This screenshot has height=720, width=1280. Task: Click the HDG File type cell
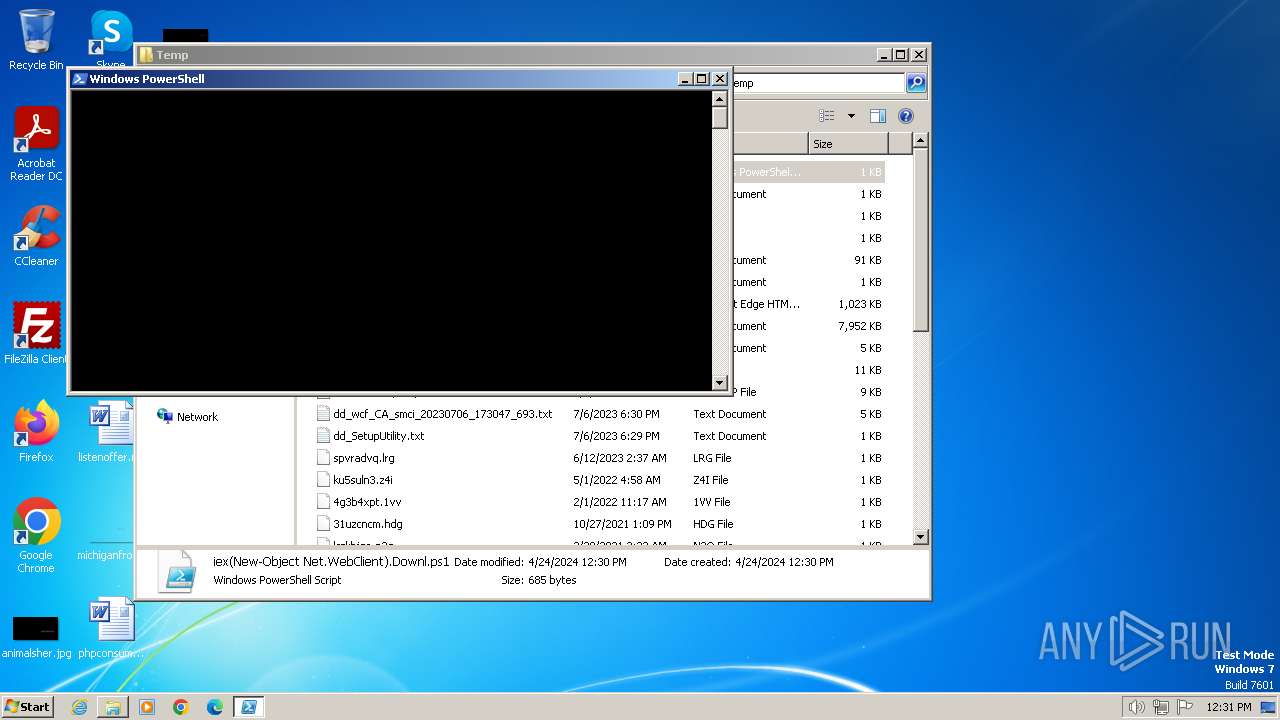713,524
